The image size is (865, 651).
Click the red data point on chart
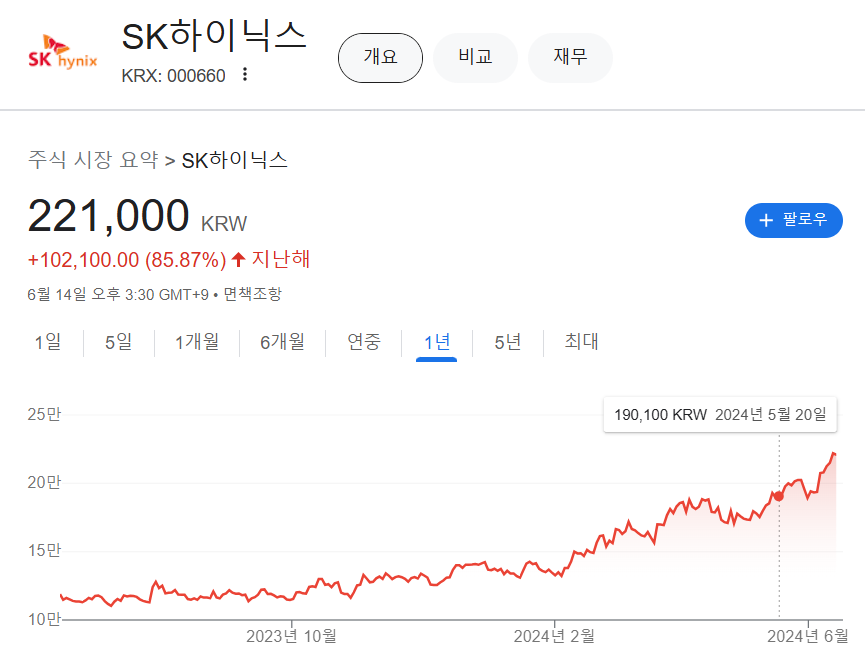pos(779,496)
